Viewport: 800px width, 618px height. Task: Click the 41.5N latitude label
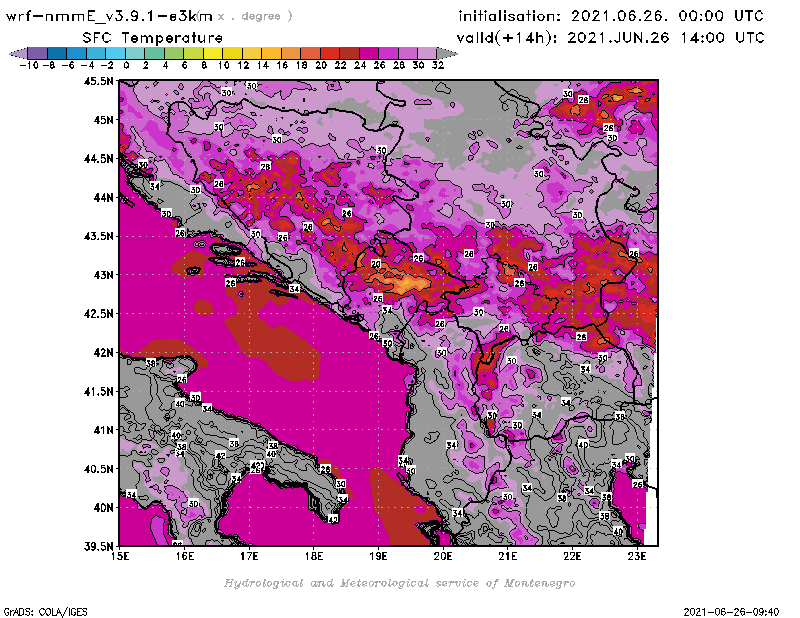coord(98,391)
